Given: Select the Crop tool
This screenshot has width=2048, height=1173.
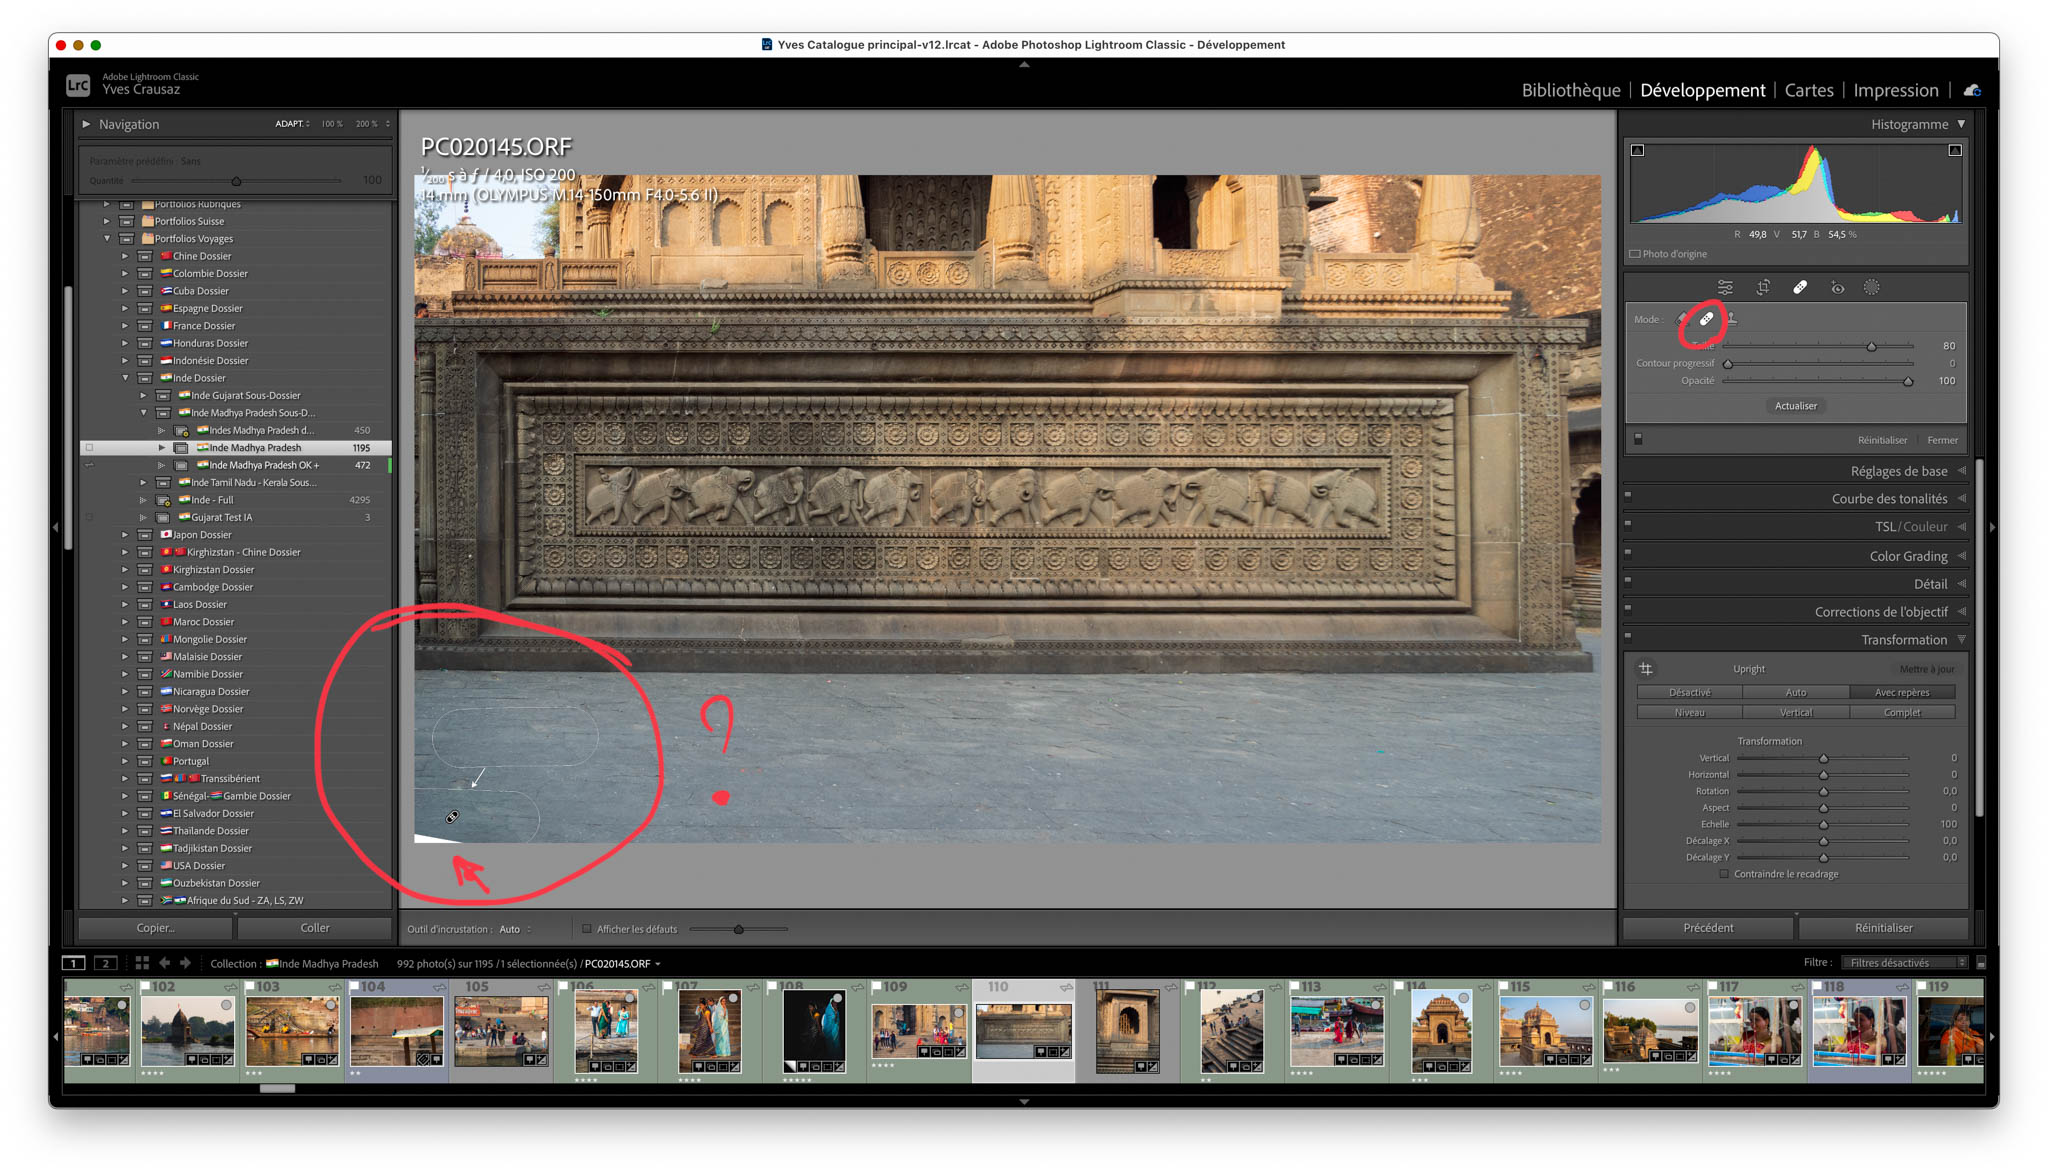Looking at the screenshot, I should pos(1763,287).
